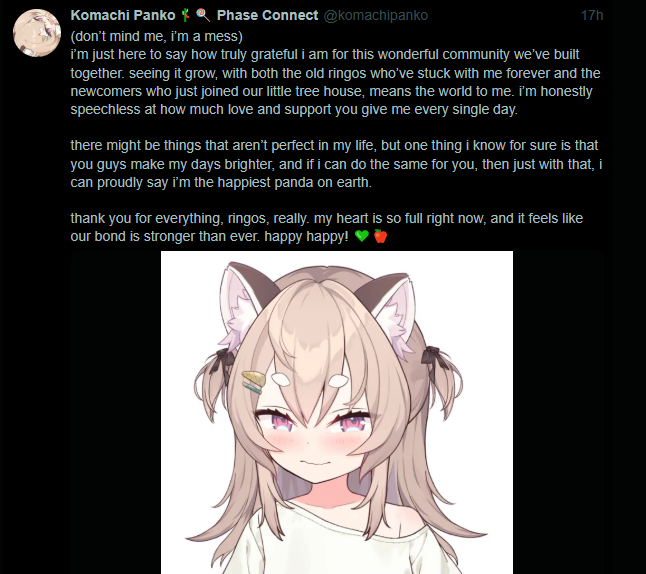Open the attached catgirl illustration
The height and width of the screenshot is (574, 646).
(x=337, y=412)
